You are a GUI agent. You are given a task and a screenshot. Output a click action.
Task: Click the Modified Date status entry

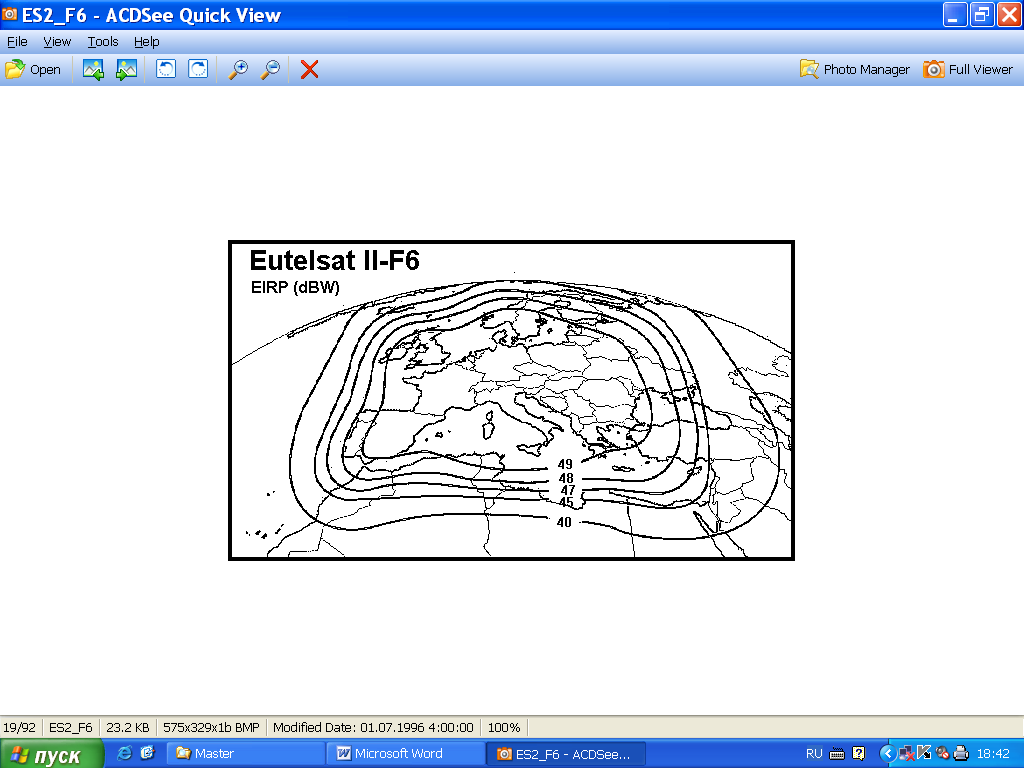(x=373, y=728)
